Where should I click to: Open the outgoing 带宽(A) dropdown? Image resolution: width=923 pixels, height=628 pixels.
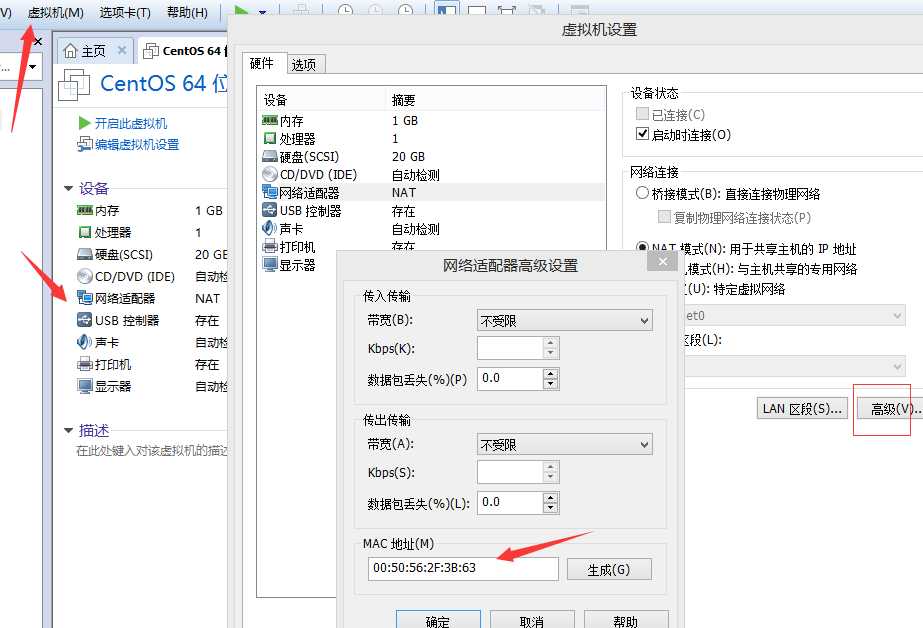565,444
